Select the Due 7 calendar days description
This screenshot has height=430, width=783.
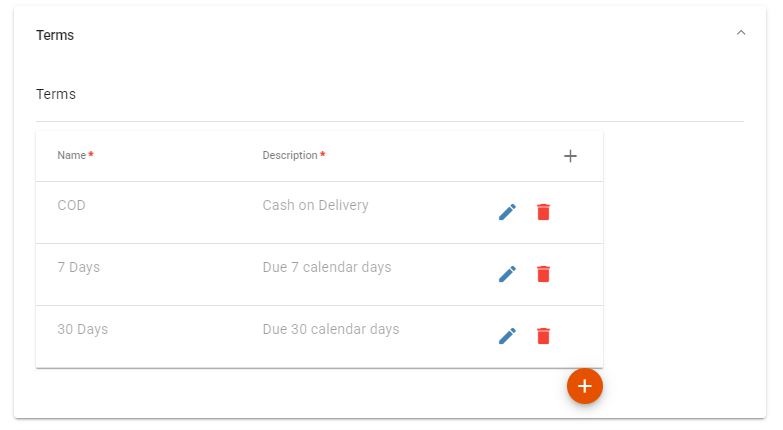point(327,267)
